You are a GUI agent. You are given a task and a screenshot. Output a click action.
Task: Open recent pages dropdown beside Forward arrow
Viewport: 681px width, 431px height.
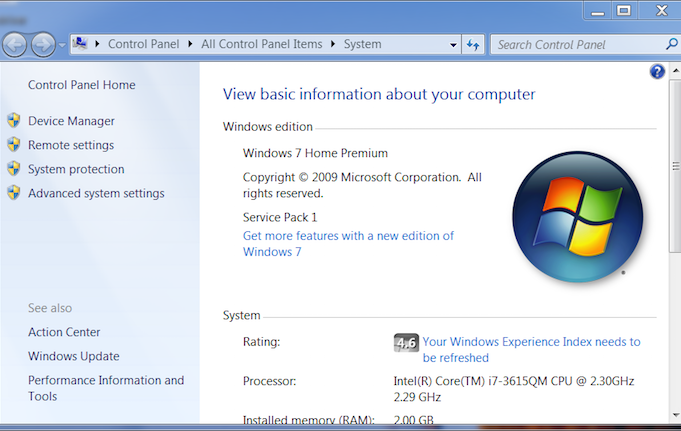(62, 45)
